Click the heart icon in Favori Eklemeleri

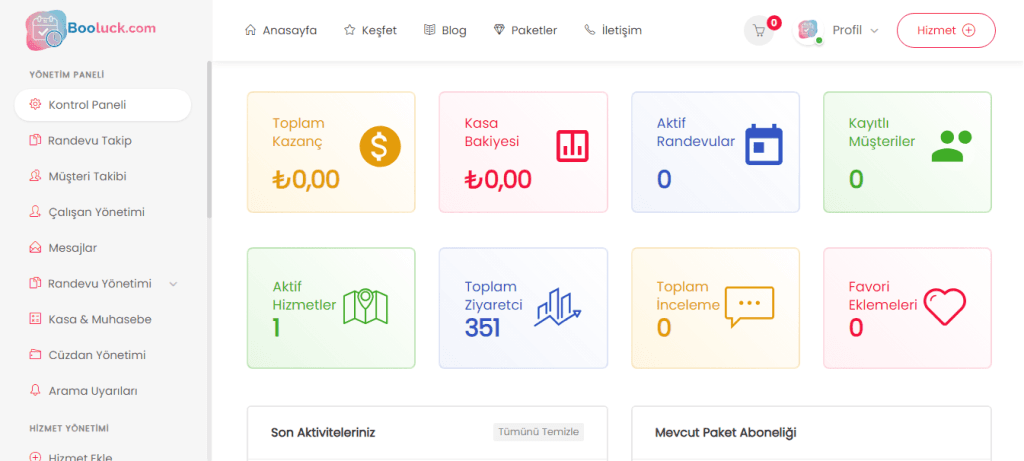click(x=944, y=307)
